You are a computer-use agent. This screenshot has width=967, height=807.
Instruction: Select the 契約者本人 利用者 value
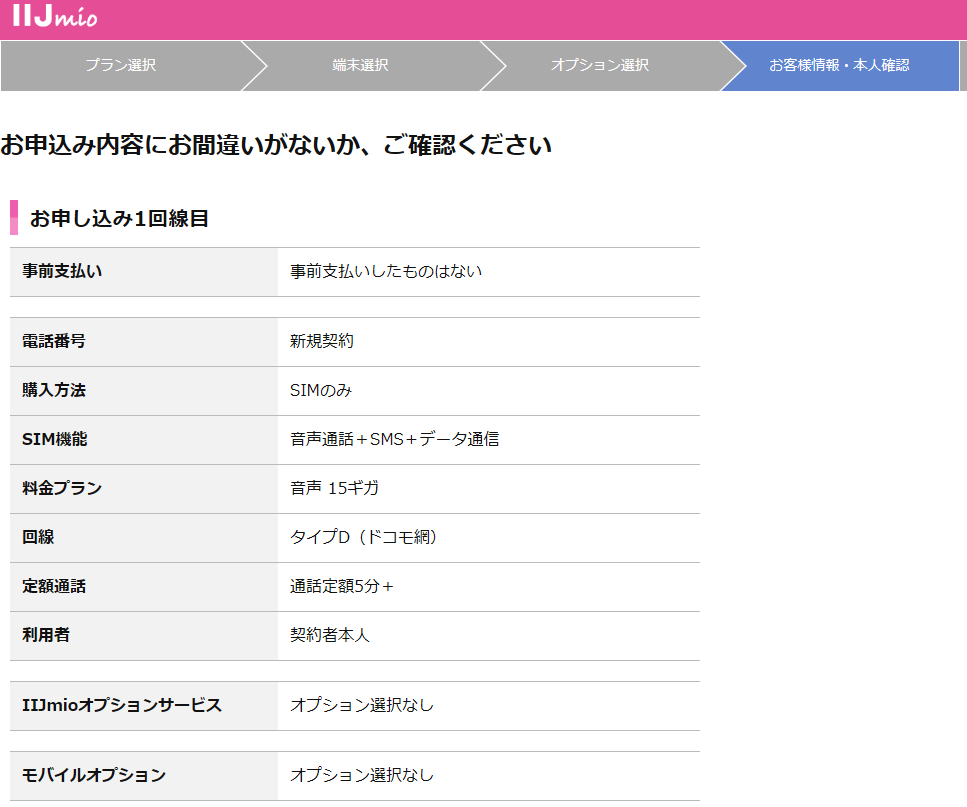coord(328,635)
